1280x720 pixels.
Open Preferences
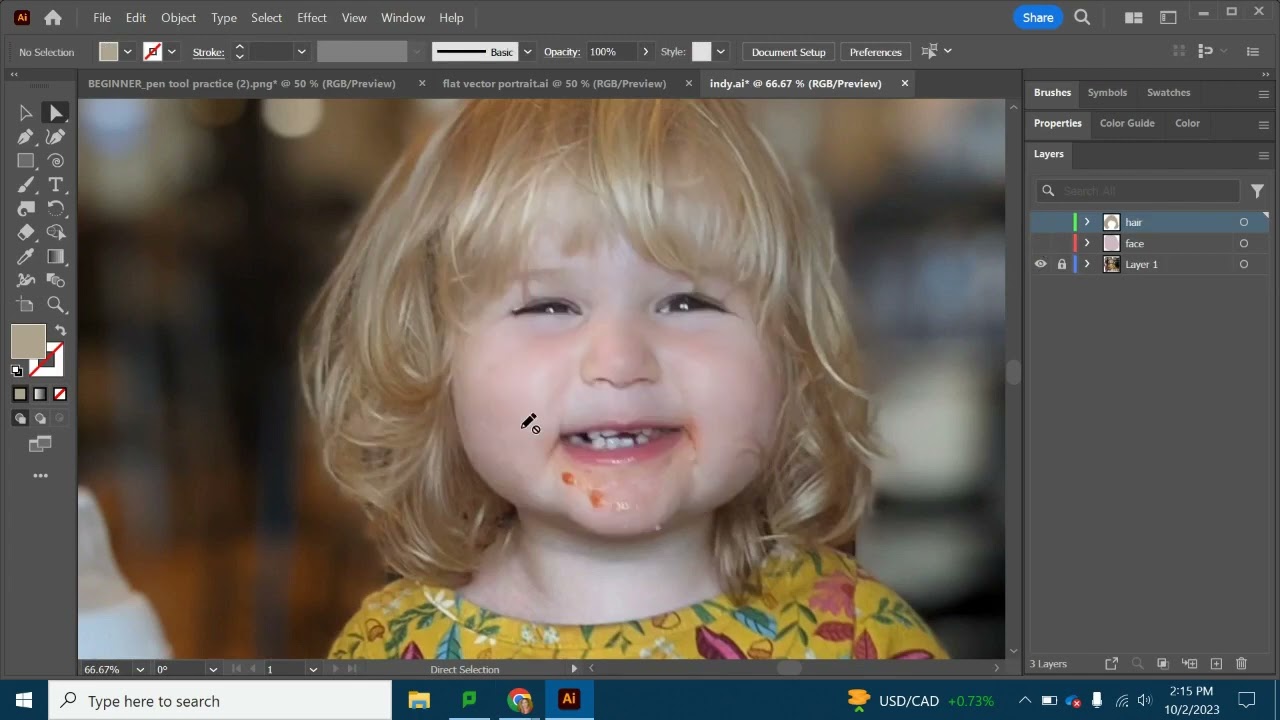876,52
